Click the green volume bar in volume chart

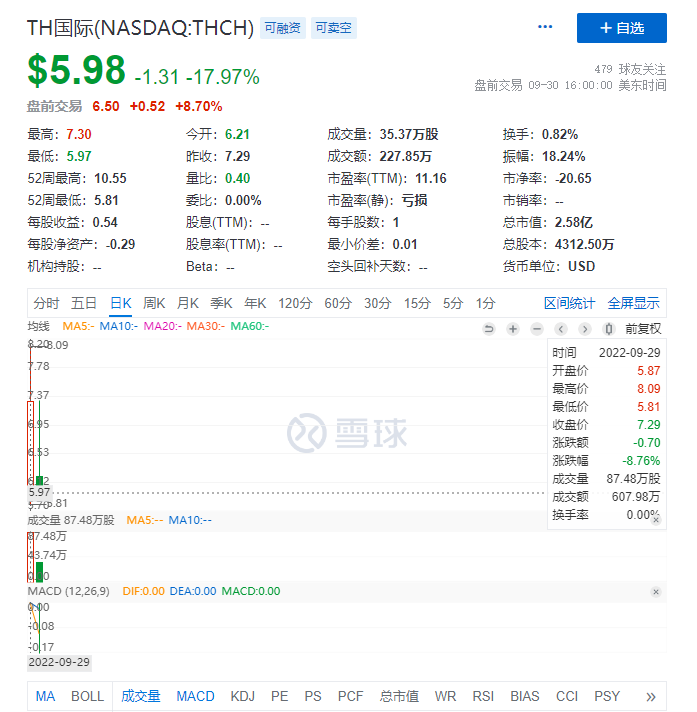(40, 572)
